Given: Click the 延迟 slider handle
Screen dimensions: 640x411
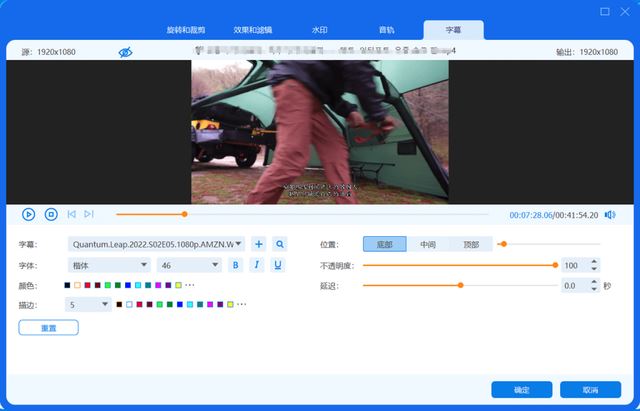Looking at the screenshot, I should coord(460,285).
